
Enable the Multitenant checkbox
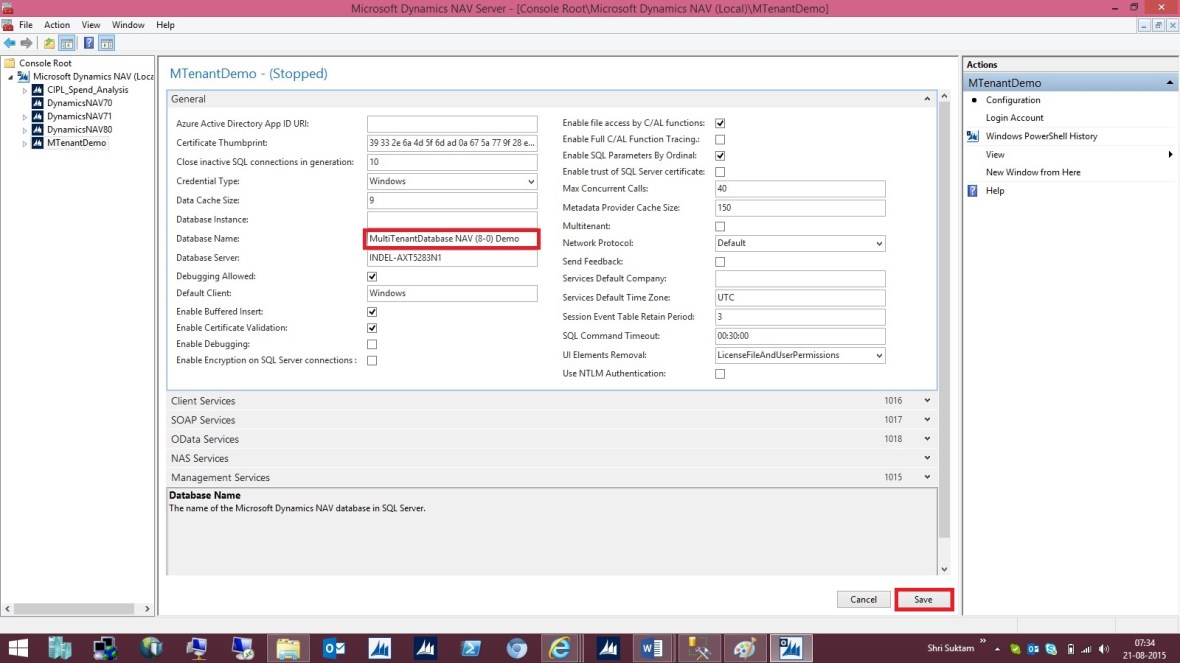point(720,227)
